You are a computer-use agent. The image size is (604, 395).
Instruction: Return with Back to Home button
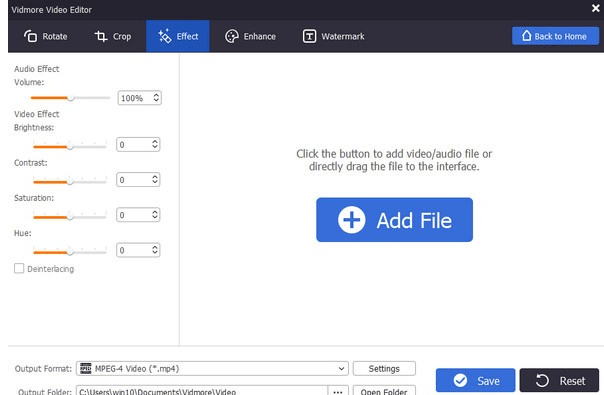555,36
